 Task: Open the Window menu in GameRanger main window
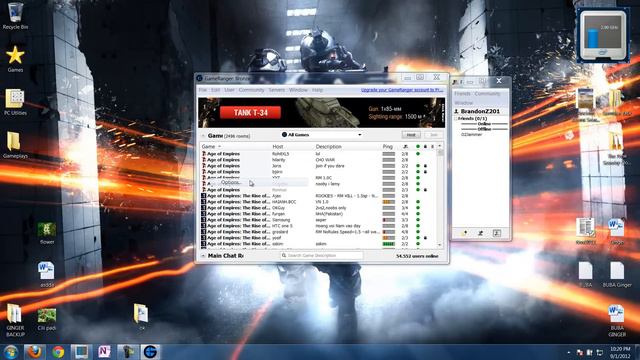point(298,90)
